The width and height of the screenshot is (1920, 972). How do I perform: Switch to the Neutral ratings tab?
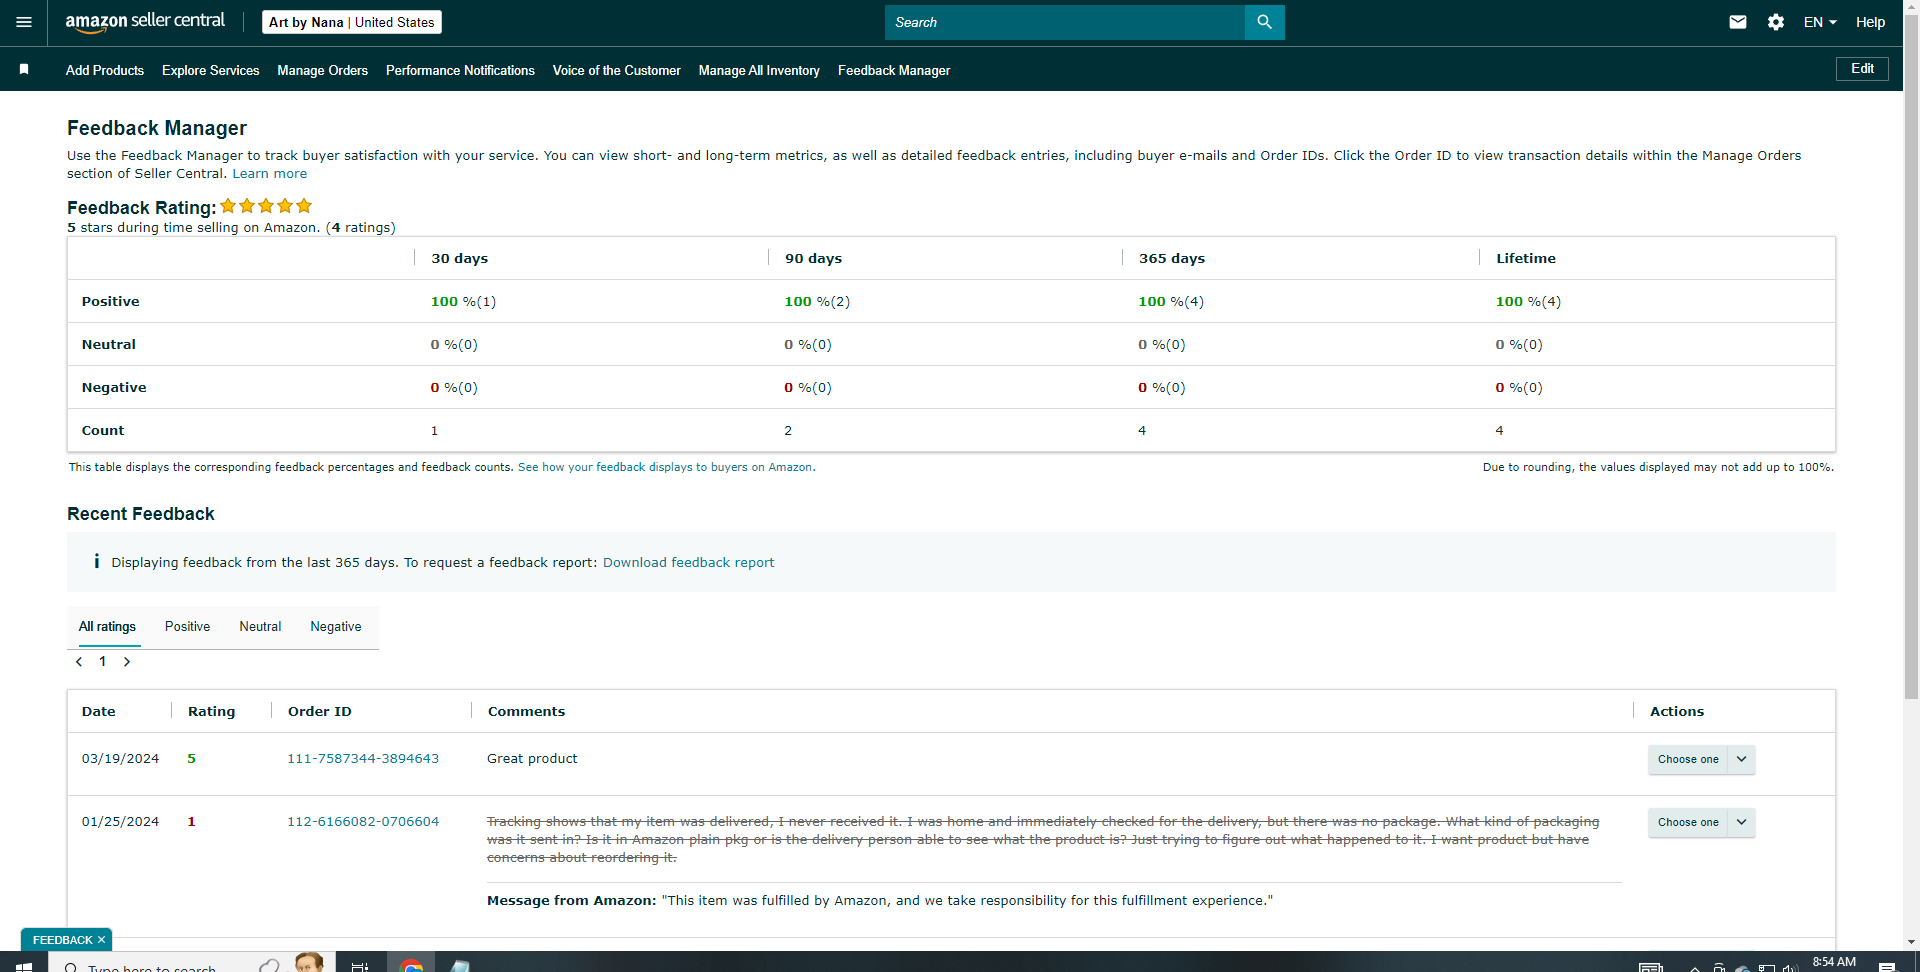point(260,627)
